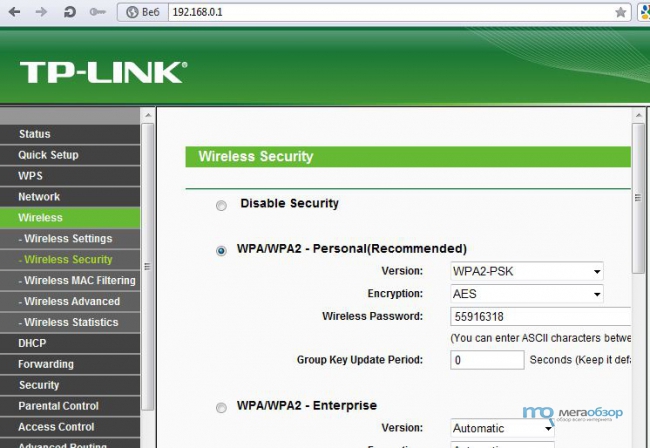Select the Disable Security radio button

pos(221,206)
